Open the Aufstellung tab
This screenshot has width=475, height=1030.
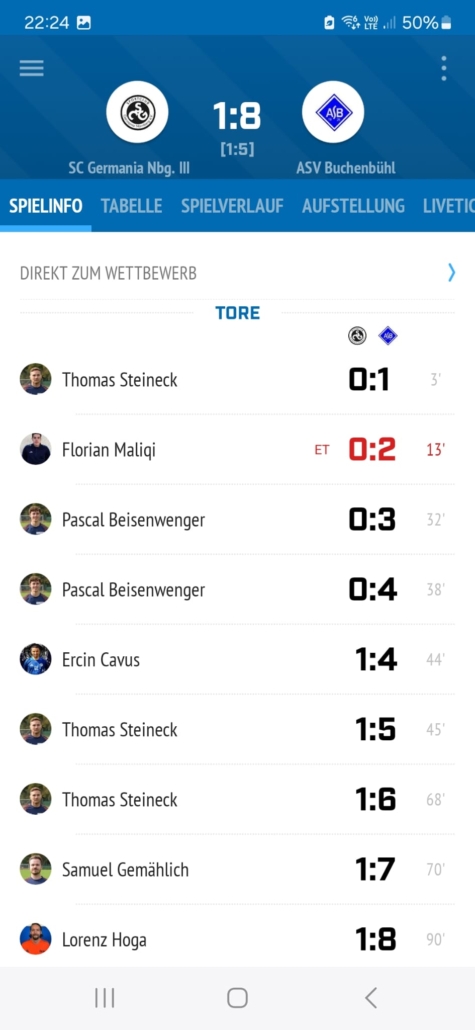(x=353, y=206)
